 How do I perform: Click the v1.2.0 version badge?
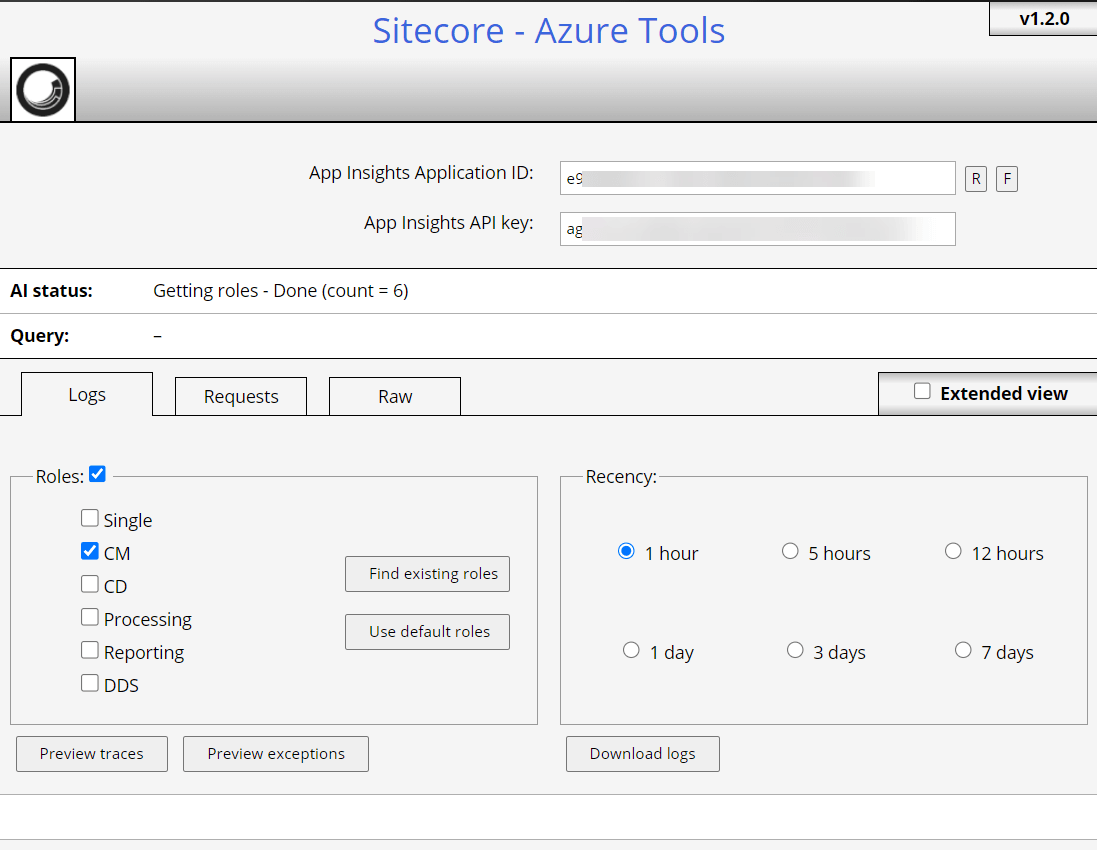point(1043,19)
